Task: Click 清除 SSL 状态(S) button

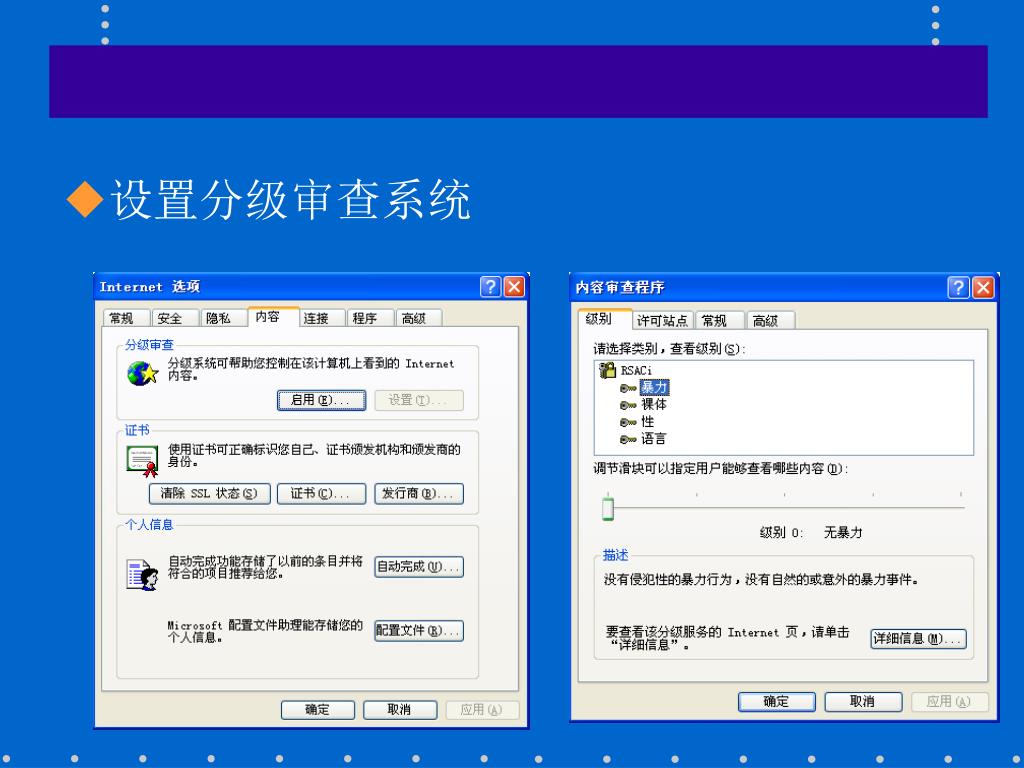Action: pos(210,494)
